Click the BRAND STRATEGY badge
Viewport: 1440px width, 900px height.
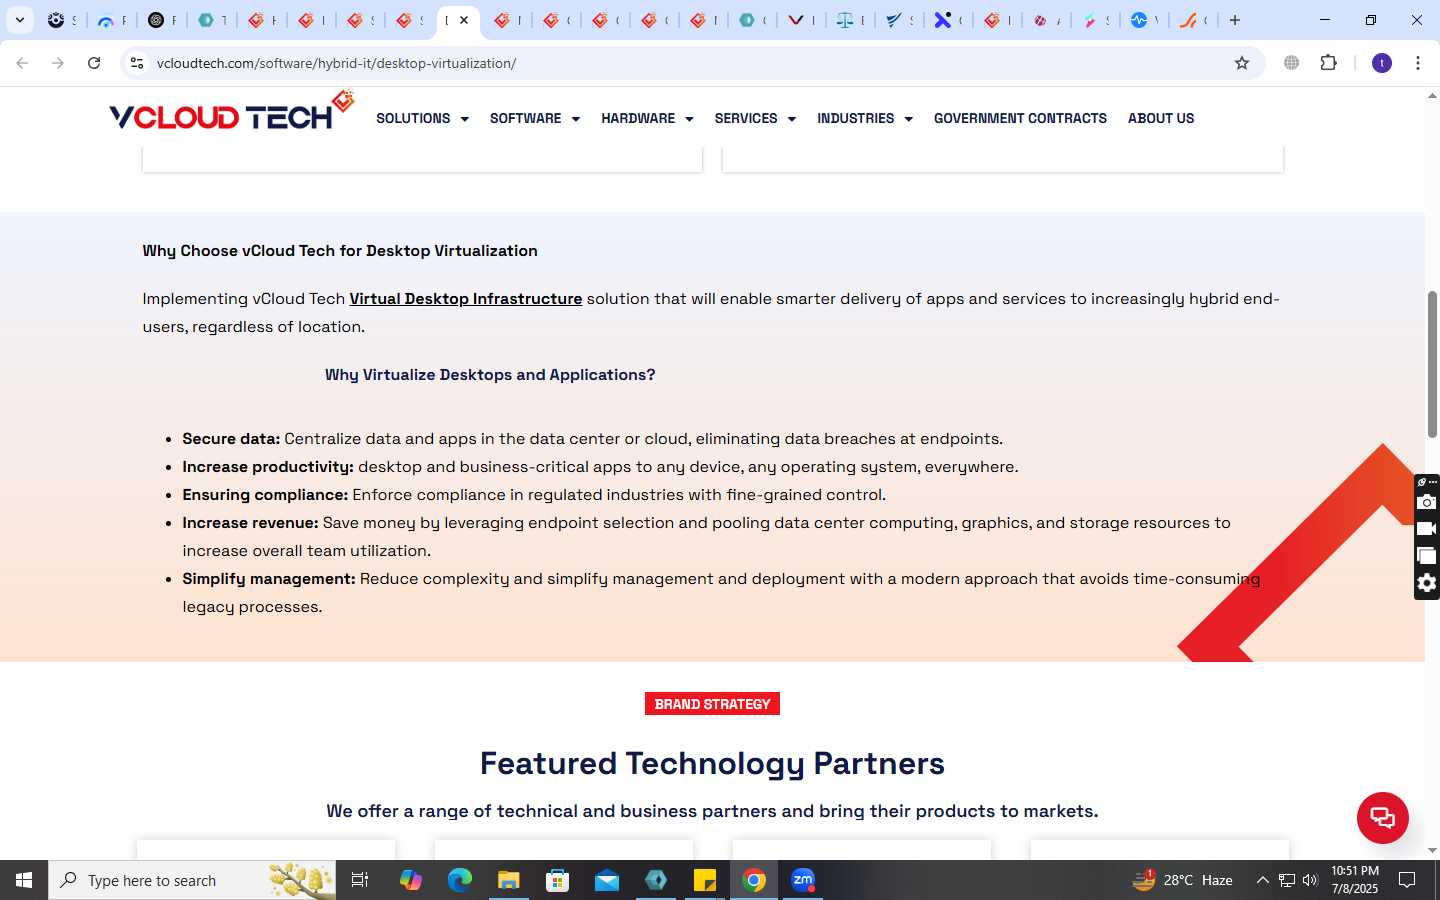tap(712, 704)
